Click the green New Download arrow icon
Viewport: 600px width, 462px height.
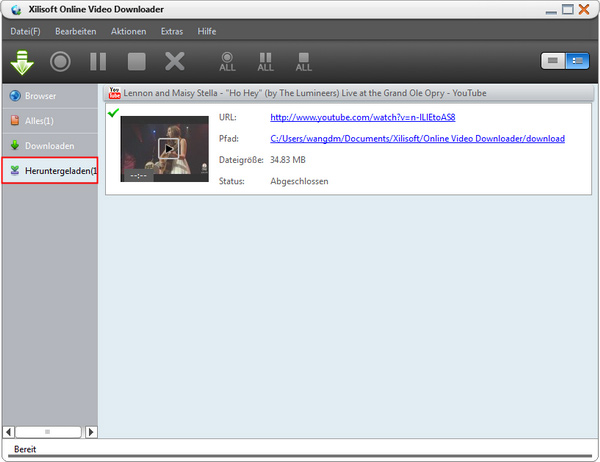[22, 62]
